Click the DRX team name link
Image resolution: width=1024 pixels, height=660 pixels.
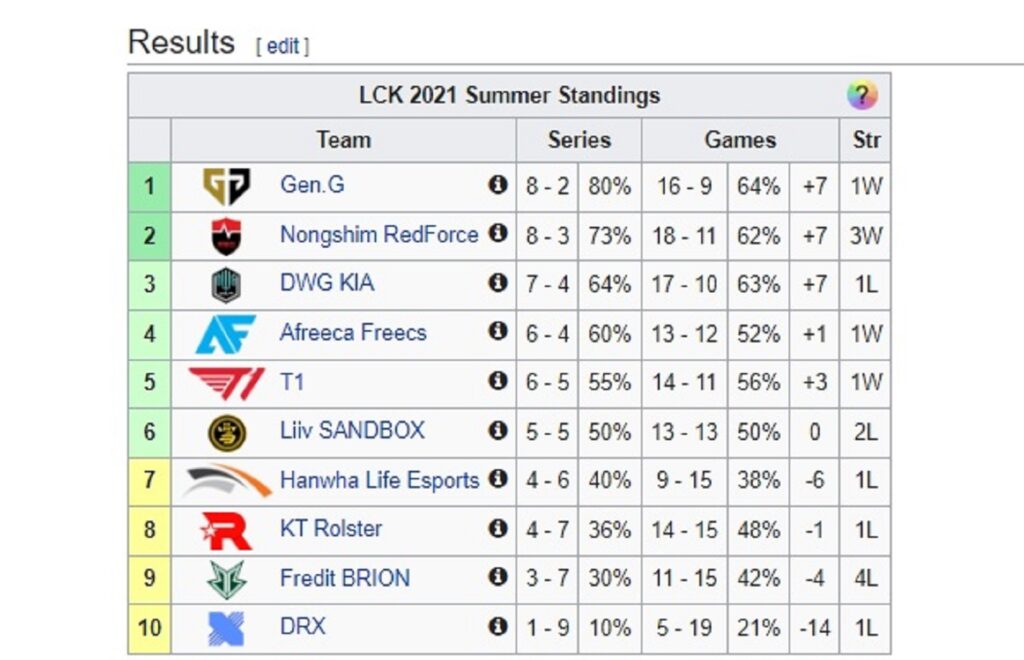[302, 627]
